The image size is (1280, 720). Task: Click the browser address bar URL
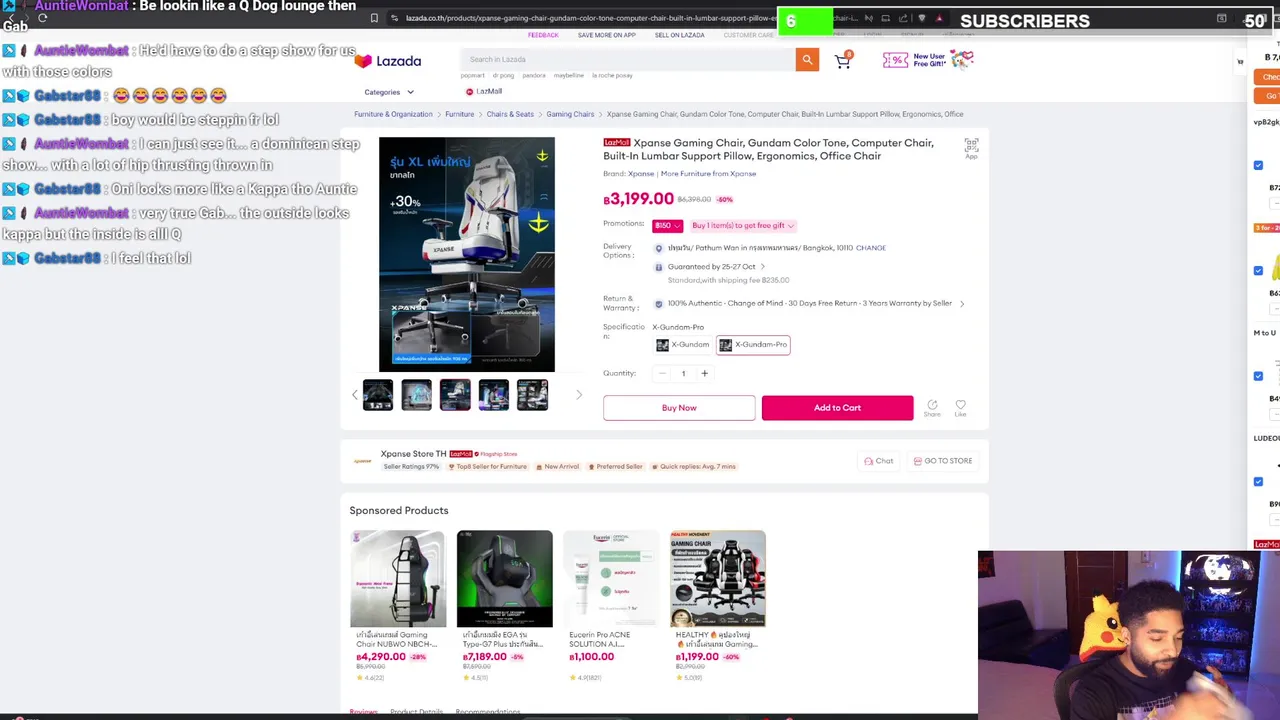point(590,18)
